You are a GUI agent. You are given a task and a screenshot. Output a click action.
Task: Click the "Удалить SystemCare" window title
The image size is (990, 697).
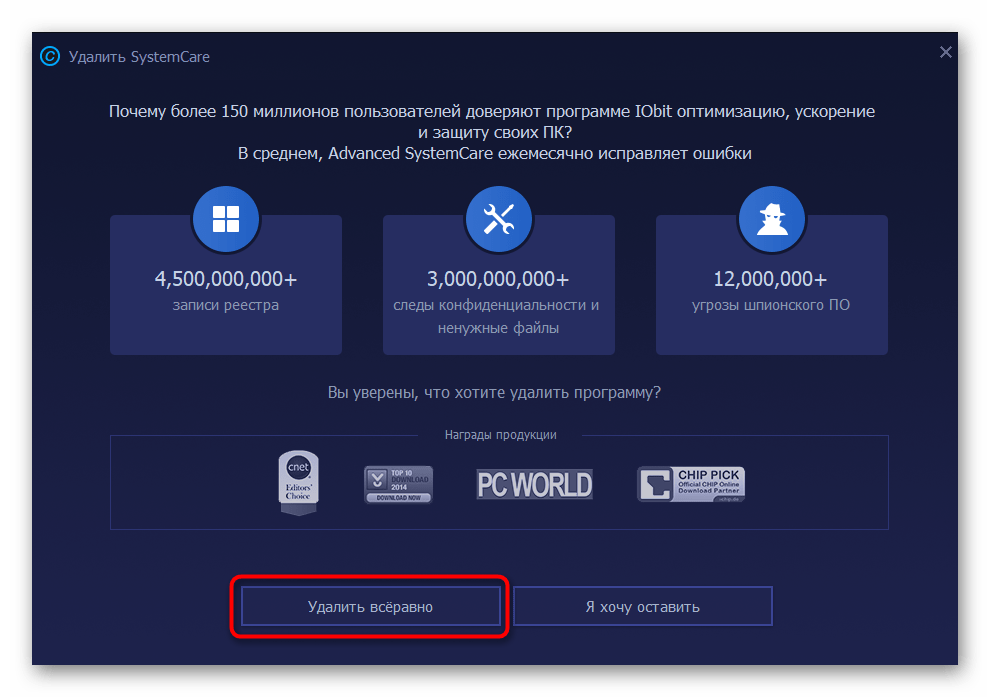click(x=139, y=57)
